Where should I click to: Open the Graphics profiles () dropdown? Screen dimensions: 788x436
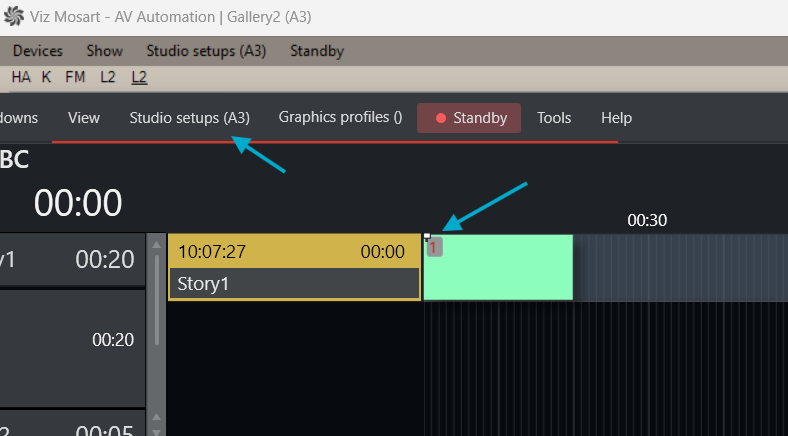pyautogui.click(x=340, y=118)
